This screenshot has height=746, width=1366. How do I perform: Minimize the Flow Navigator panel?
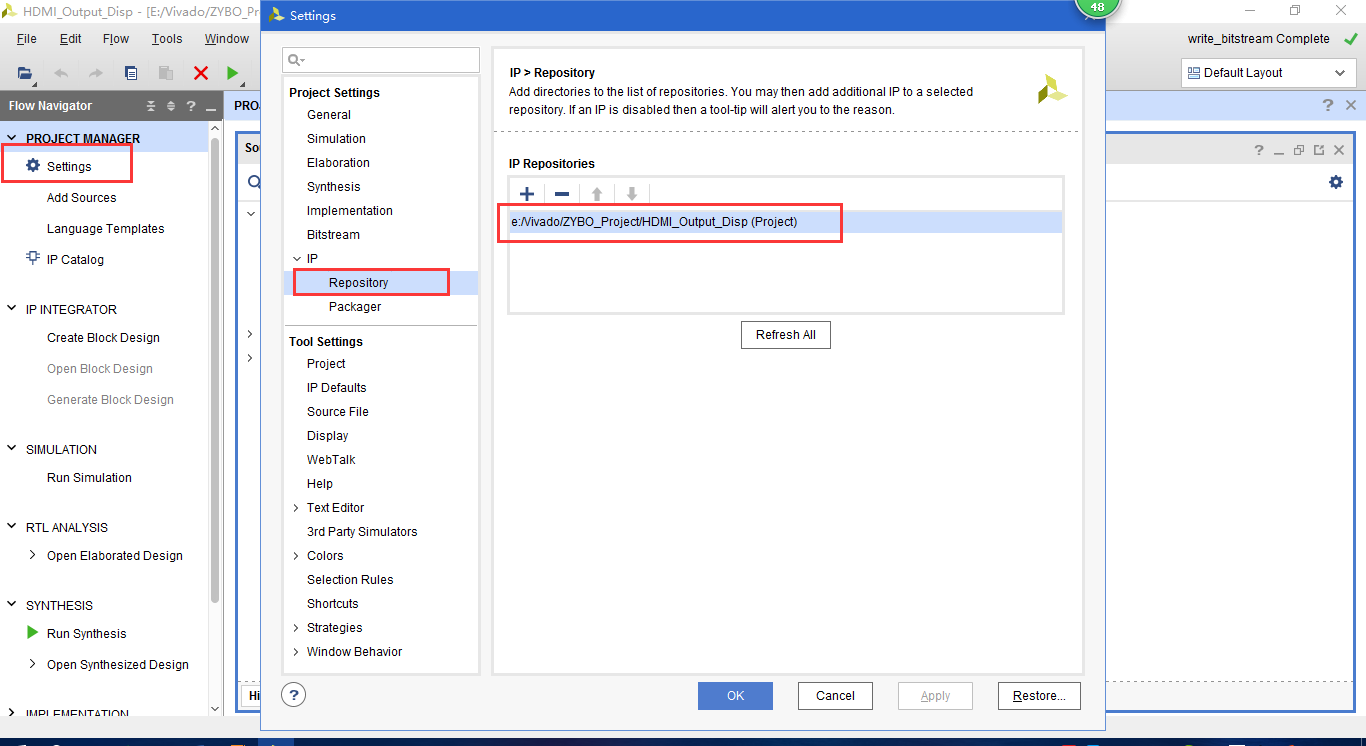pos(211,108)
